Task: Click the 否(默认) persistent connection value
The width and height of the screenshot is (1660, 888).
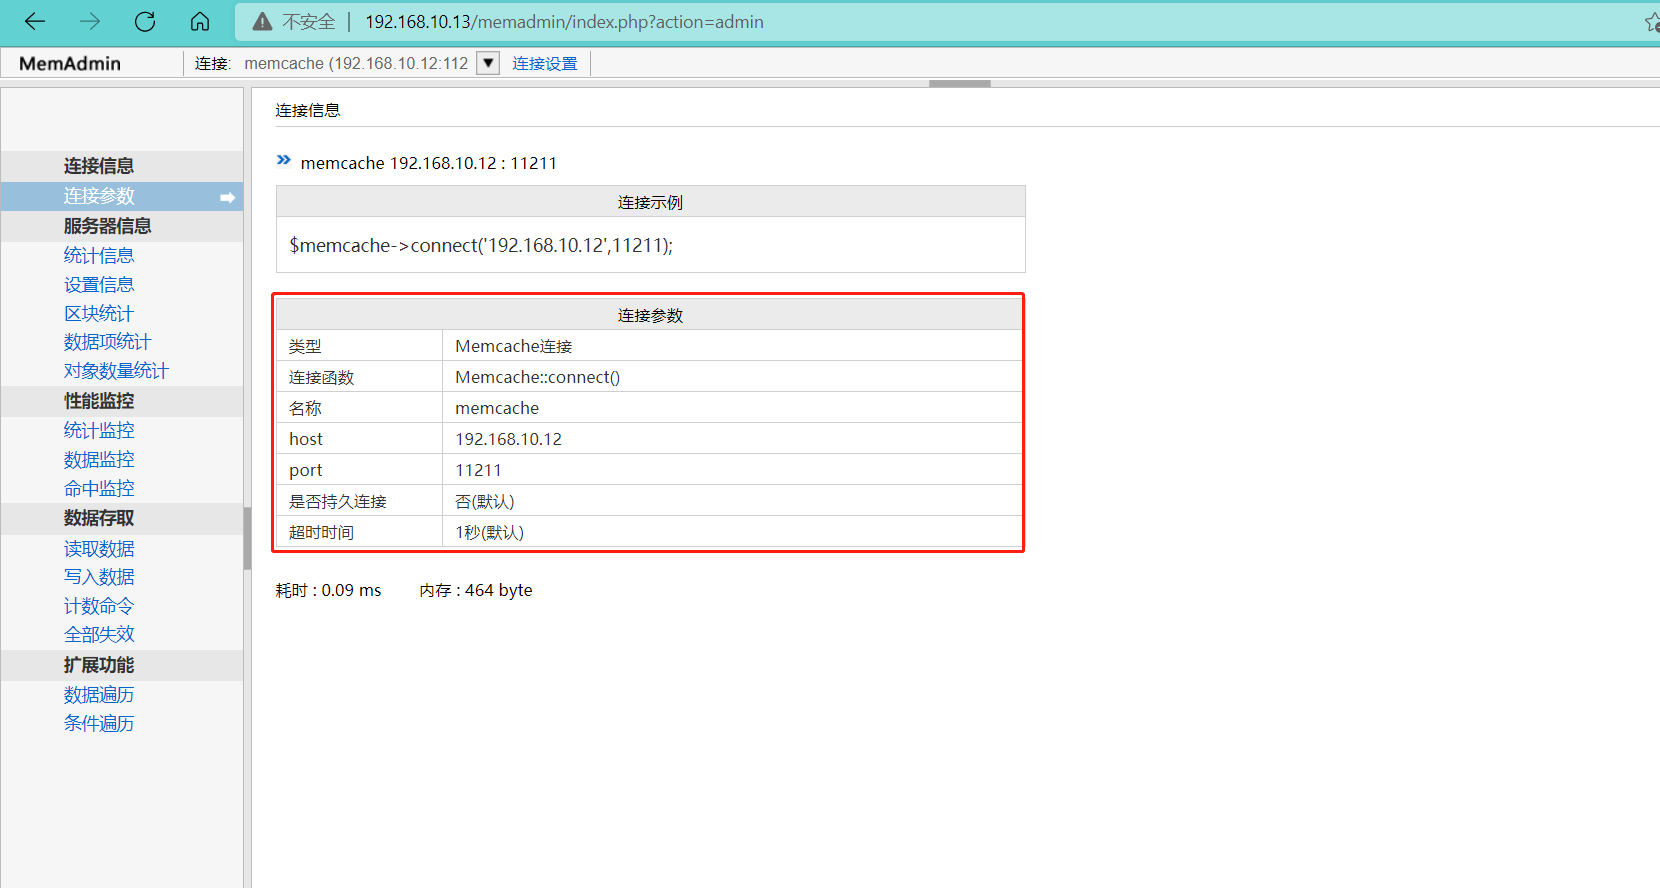Action: click(x=485, y=502)
